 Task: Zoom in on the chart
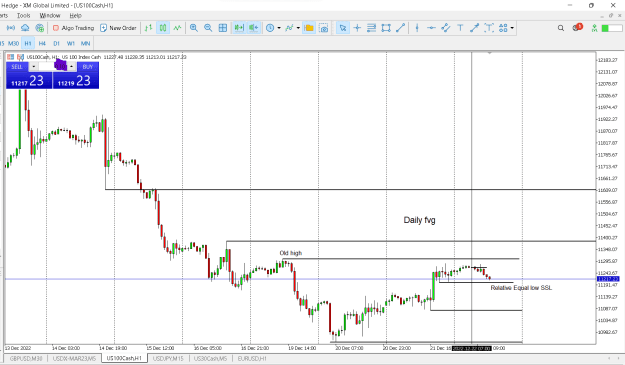(194, 28)
